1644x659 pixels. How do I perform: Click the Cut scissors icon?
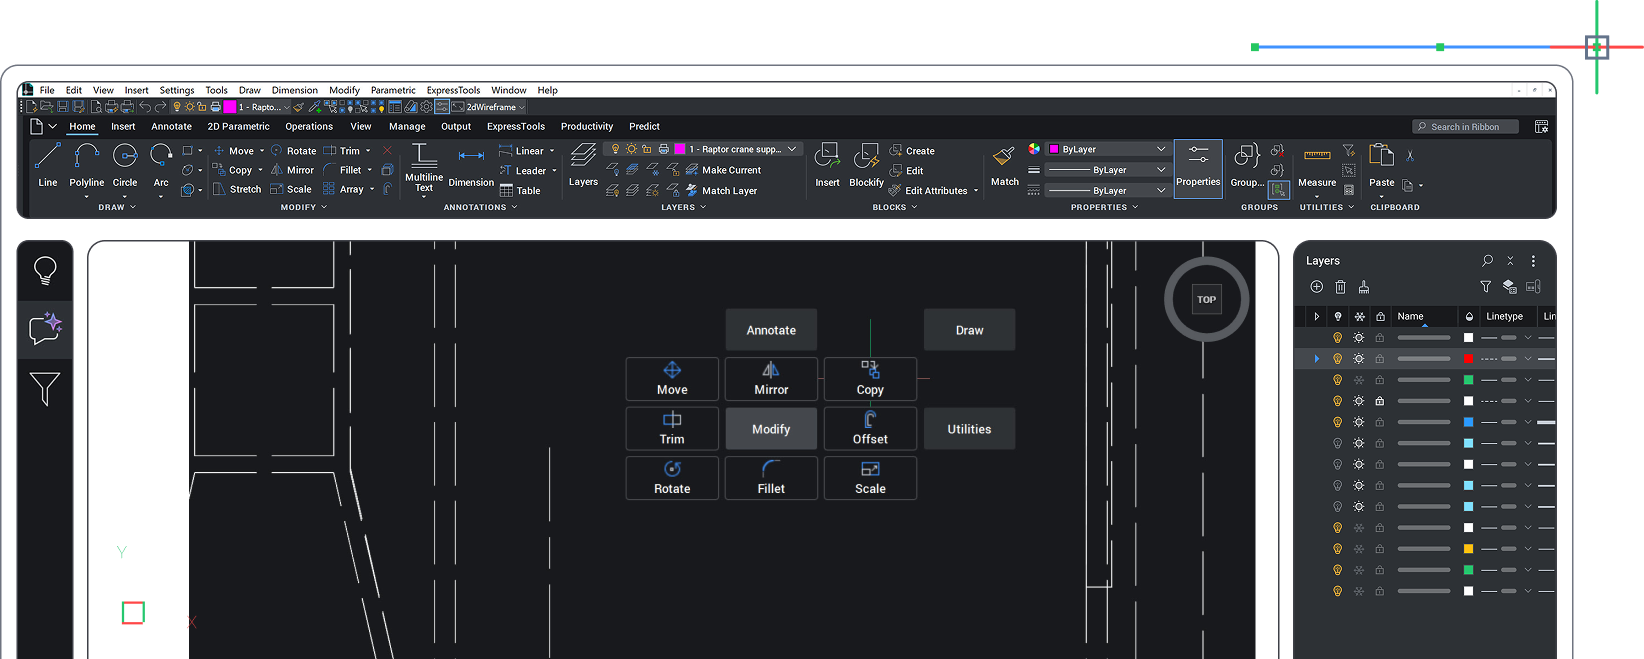pyautogui.click(x=1410, y=156)
